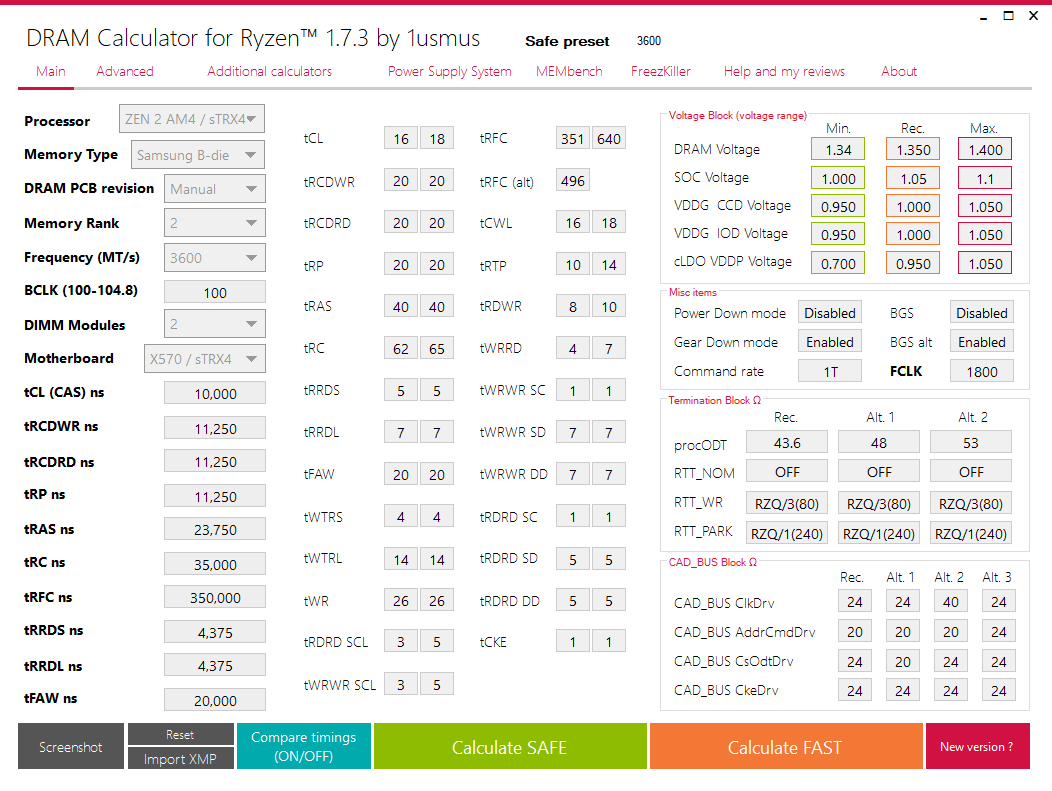The image size is (1052, 791).
Task: Click the BCLK input field
Action: click(215, 293)
